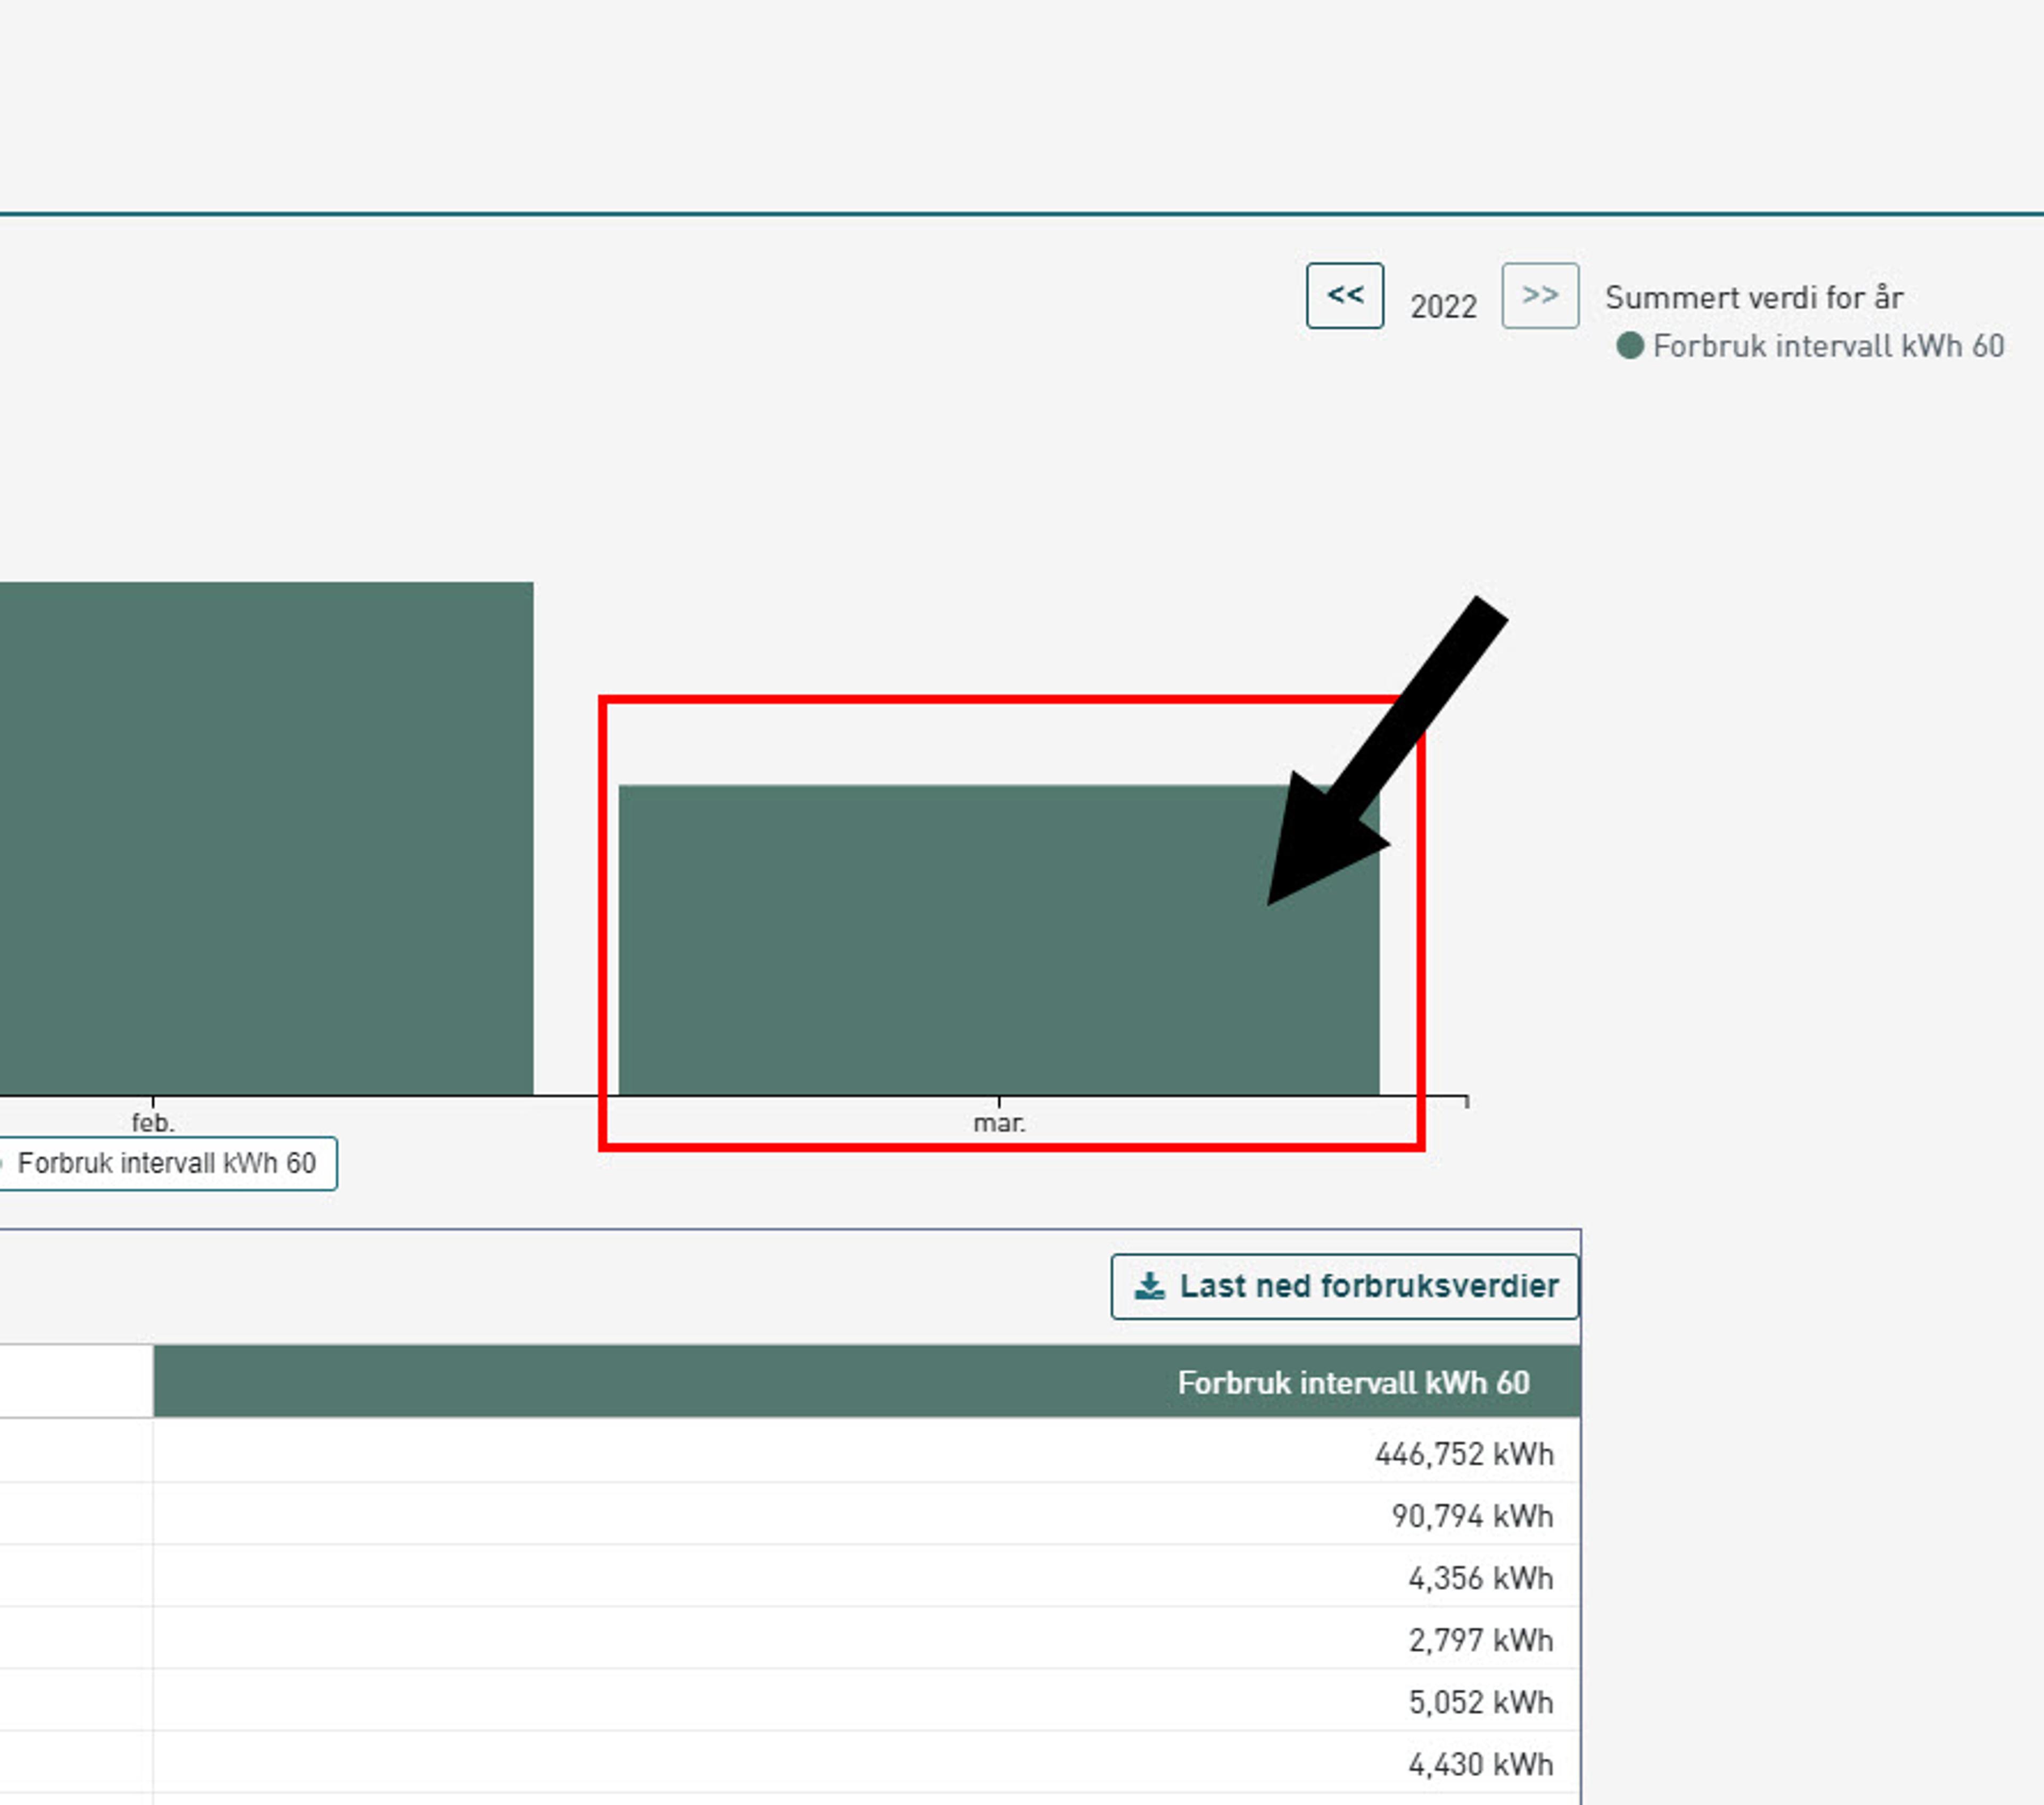Go to previous year with << button

point(1344,296)
